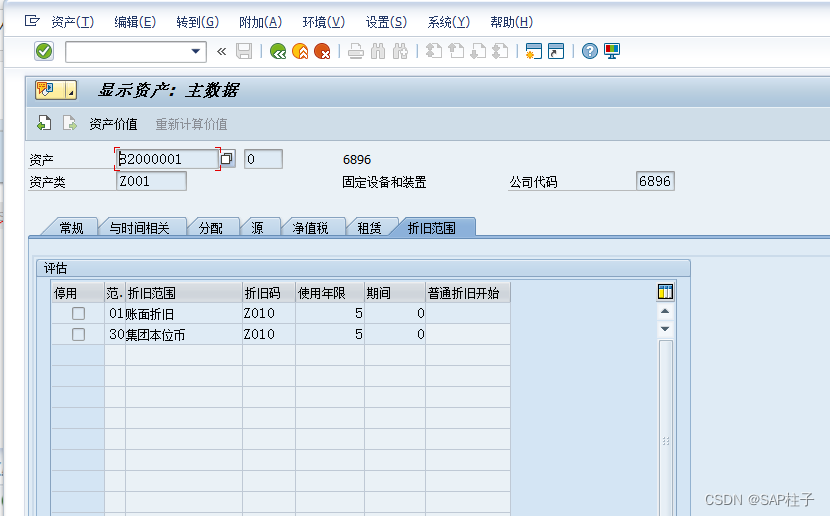Select the 折旧范围 tab
This screenshot has height=516, width=830.
432,228
